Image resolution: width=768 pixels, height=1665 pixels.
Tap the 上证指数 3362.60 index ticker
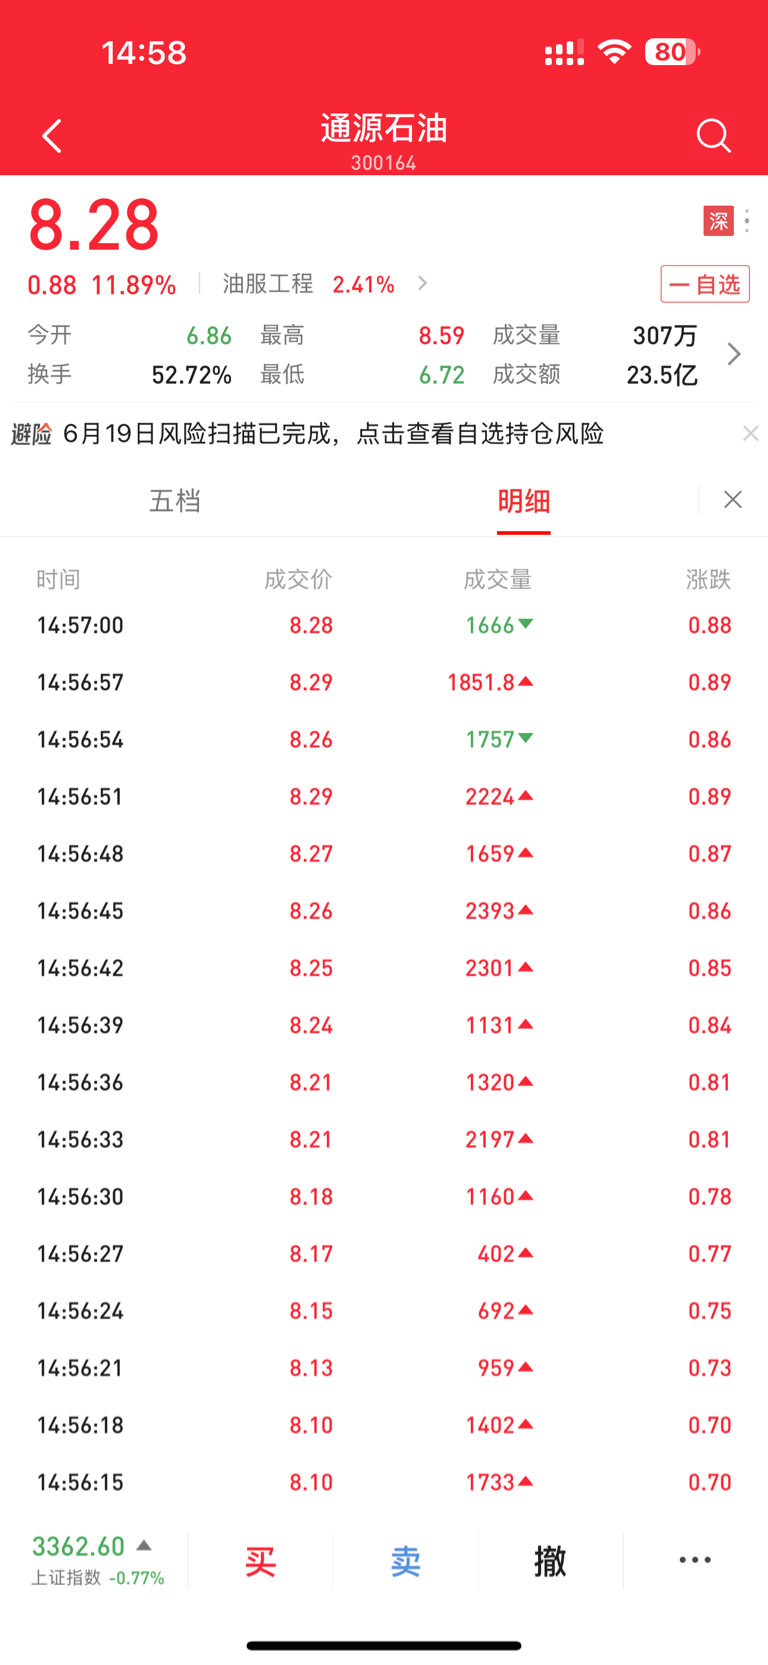[97, 1559]
